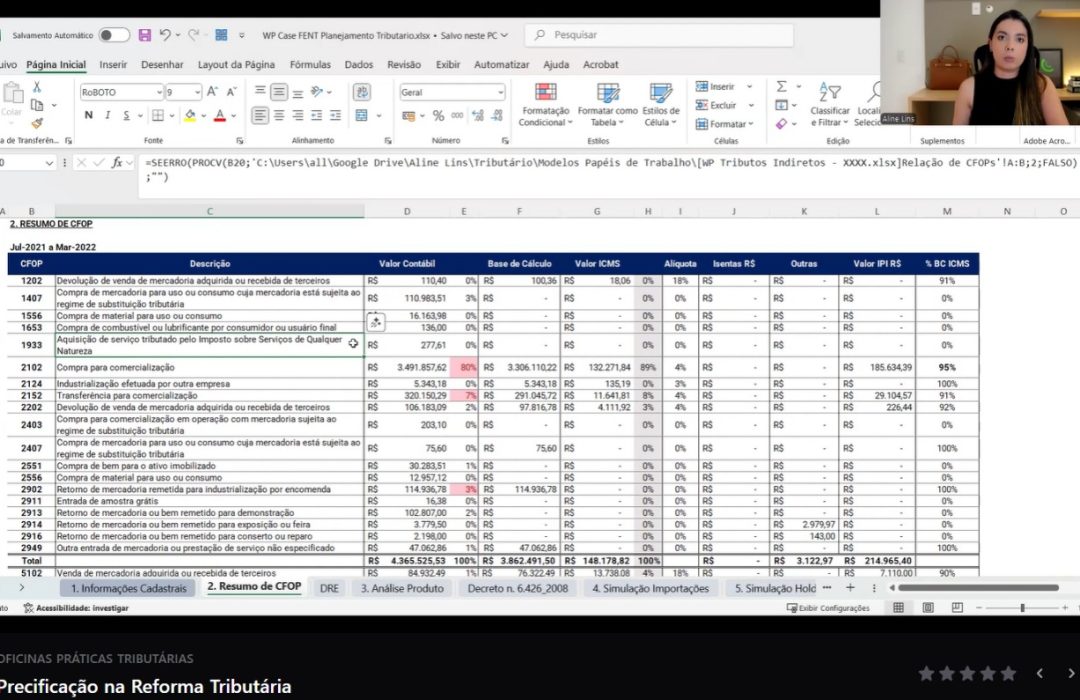This screenshot has height=700, width=1080.
Task: Click the italic I formatting icon
Action: 107,115
